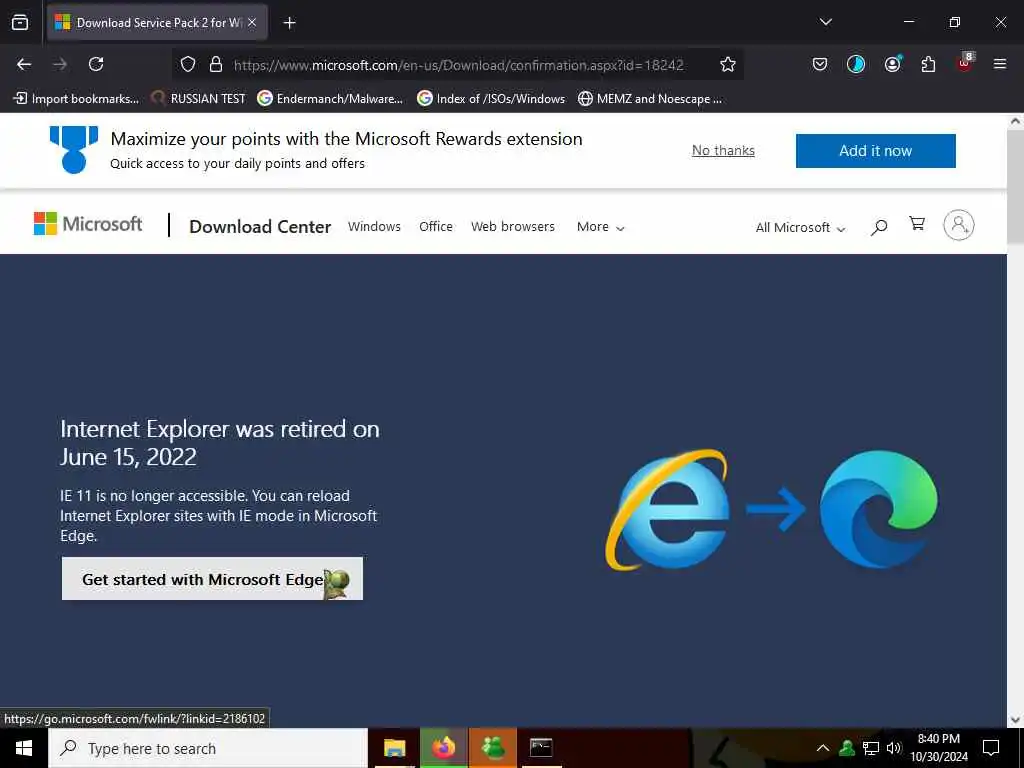Viewport: 1024px width, 768px height.
Task: Open the Windows Start menu
Action: (x=24, y=748)
